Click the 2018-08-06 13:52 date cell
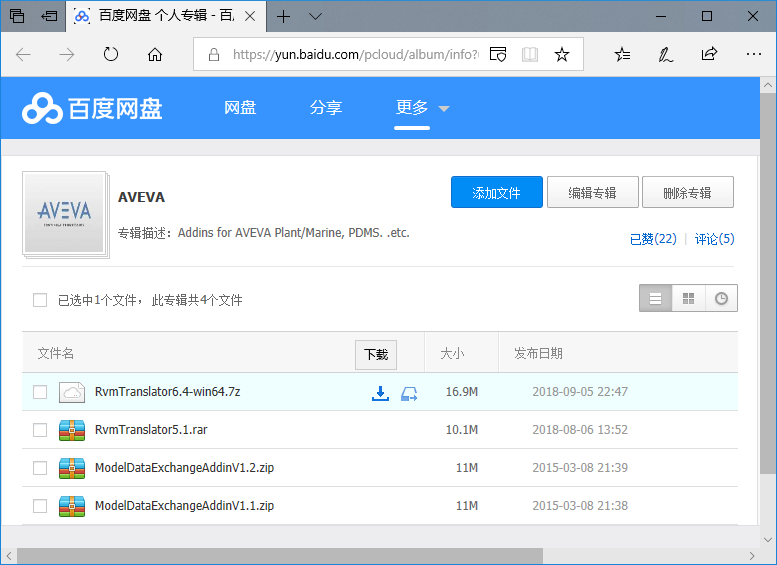The height and width of the screenshot is (565, 777). coord(580,429)
